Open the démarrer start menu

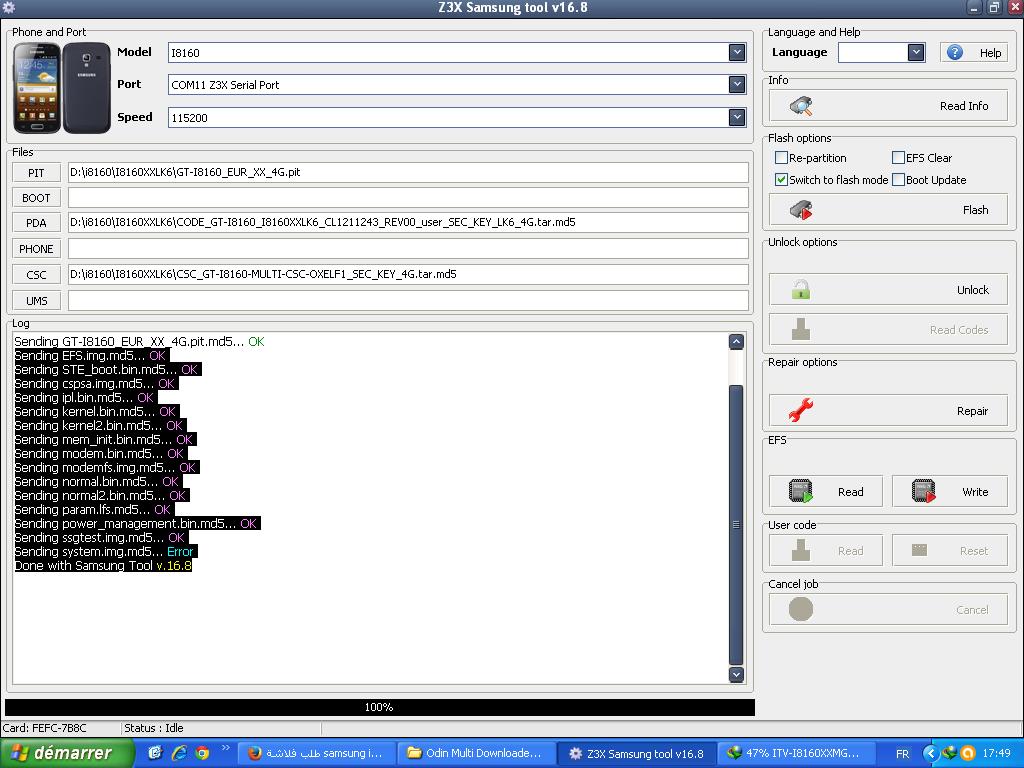point(67,753)
